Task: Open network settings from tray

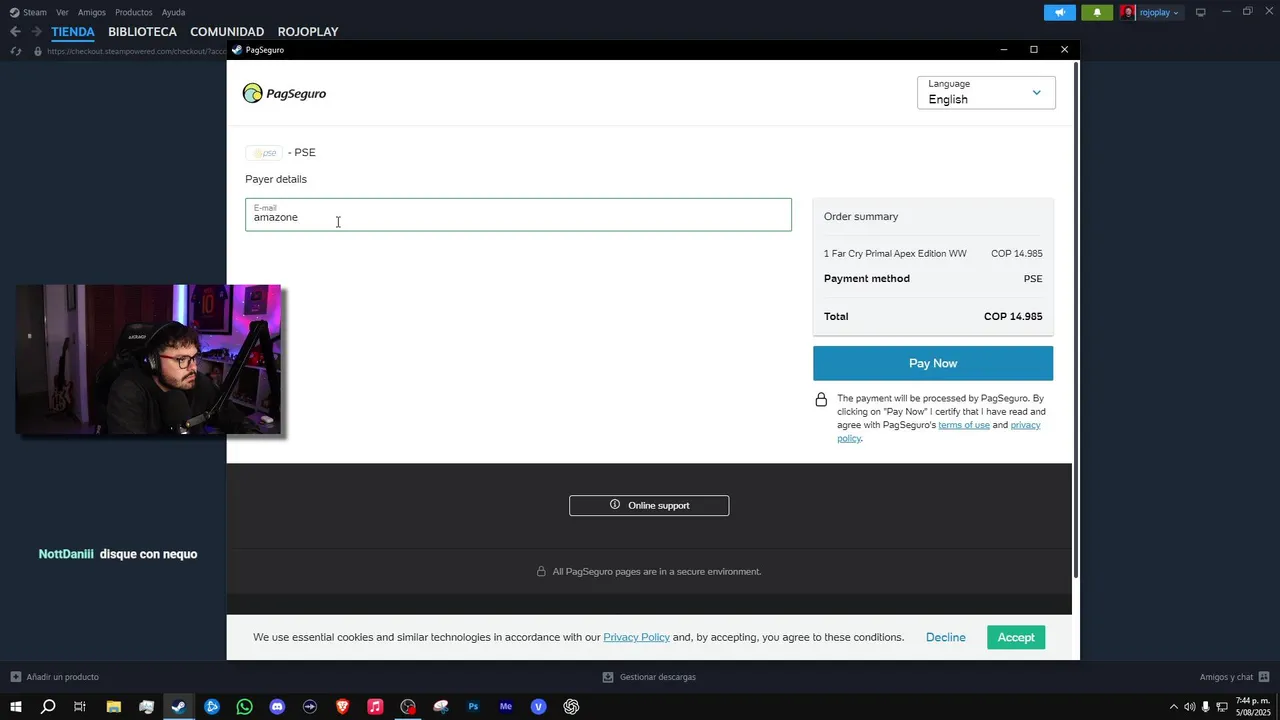Action: [x=1222, y=707]
